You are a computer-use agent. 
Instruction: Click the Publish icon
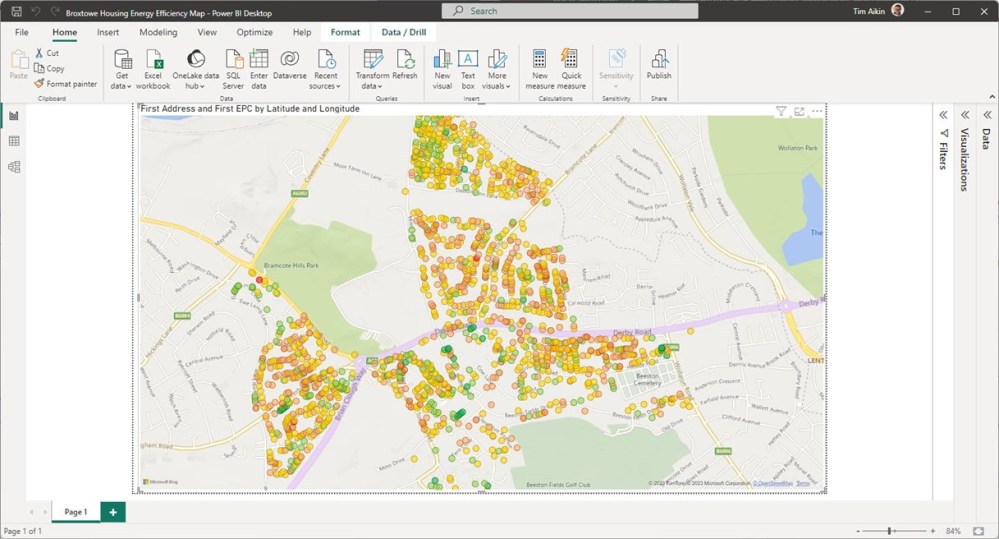click(659, 59)
